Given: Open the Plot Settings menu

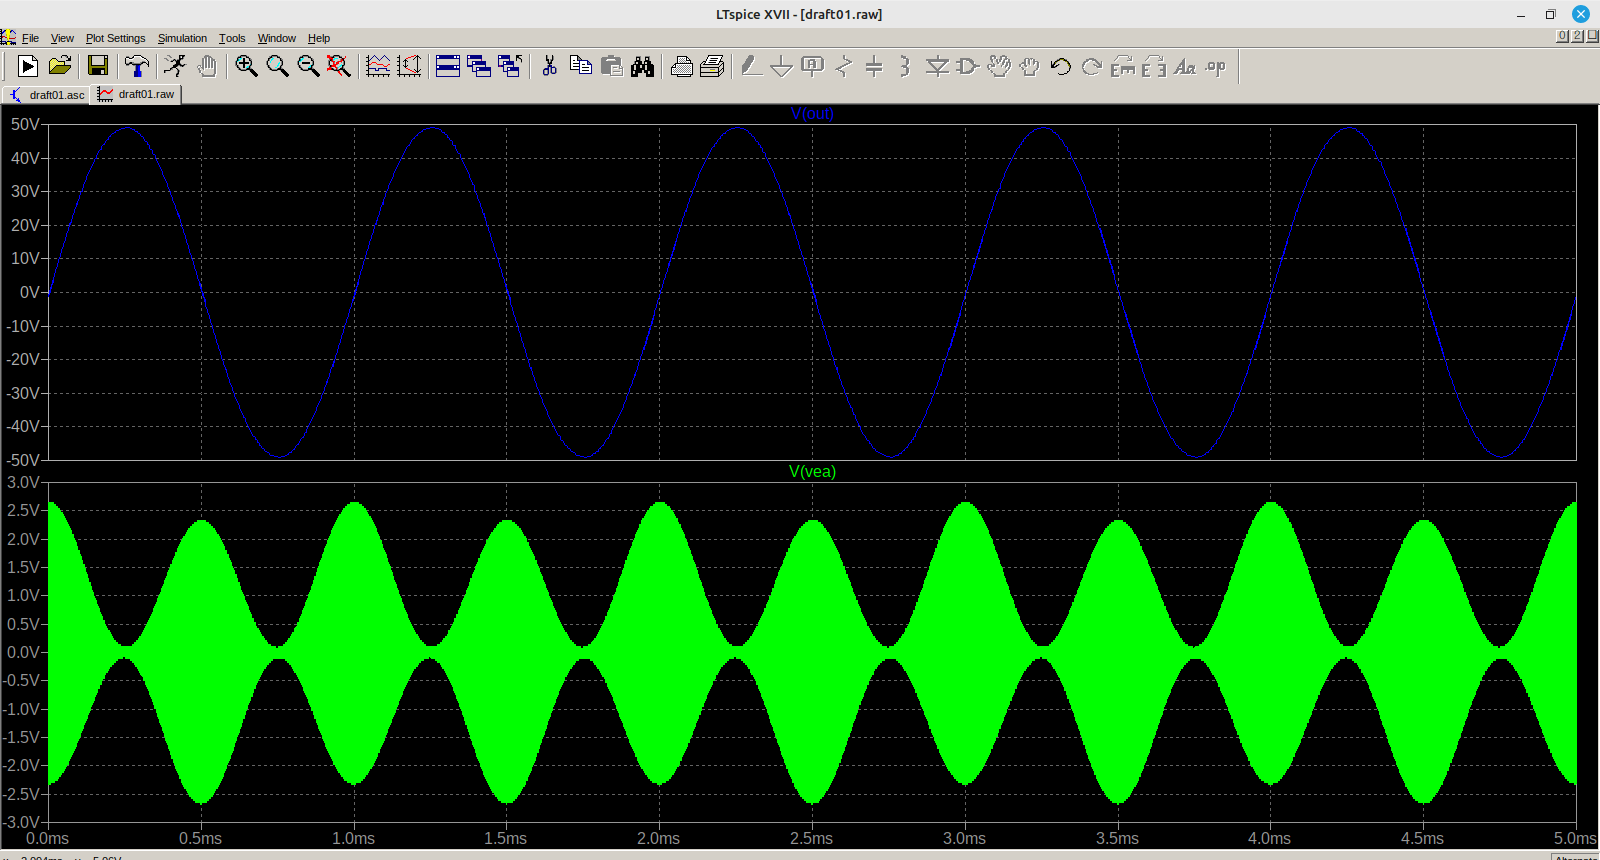Looking at the screenshot, I should (115, 38).
